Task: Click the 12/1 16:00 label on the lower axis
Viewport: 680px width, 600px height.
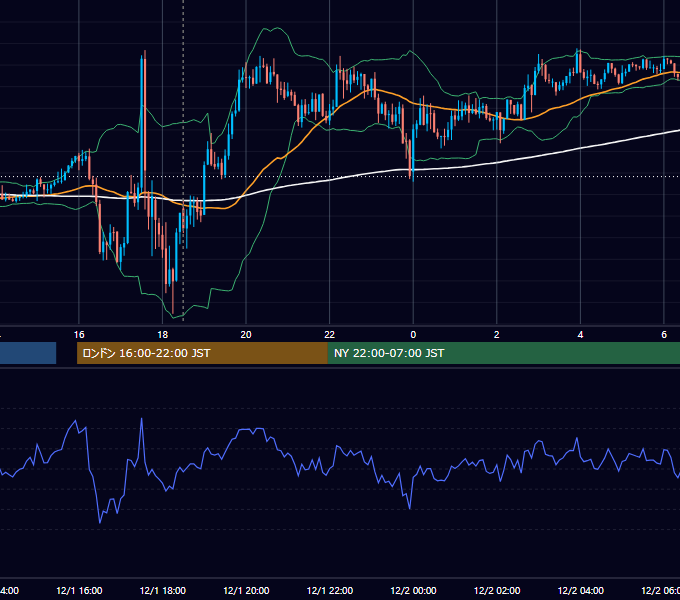Action: click(x=79, y=590)
